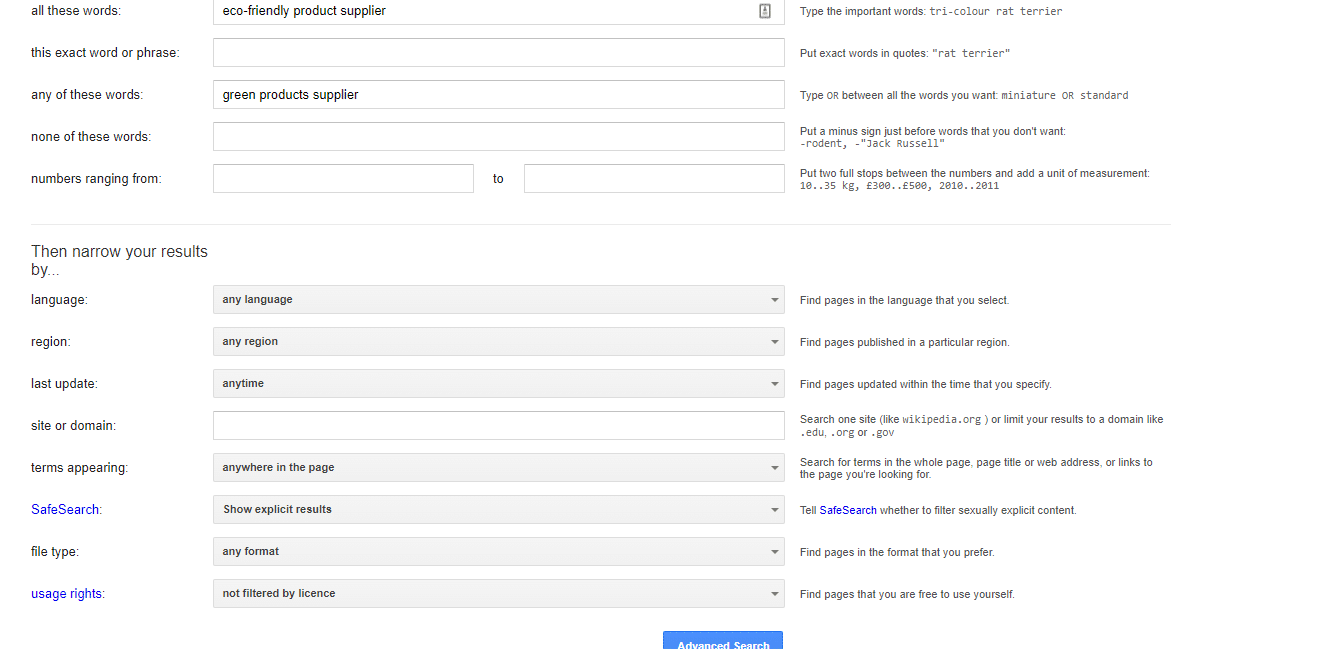This screenshot has height=649, width=1323.
Task: Open the usage rights label link
Action: [x=67, y=594]
